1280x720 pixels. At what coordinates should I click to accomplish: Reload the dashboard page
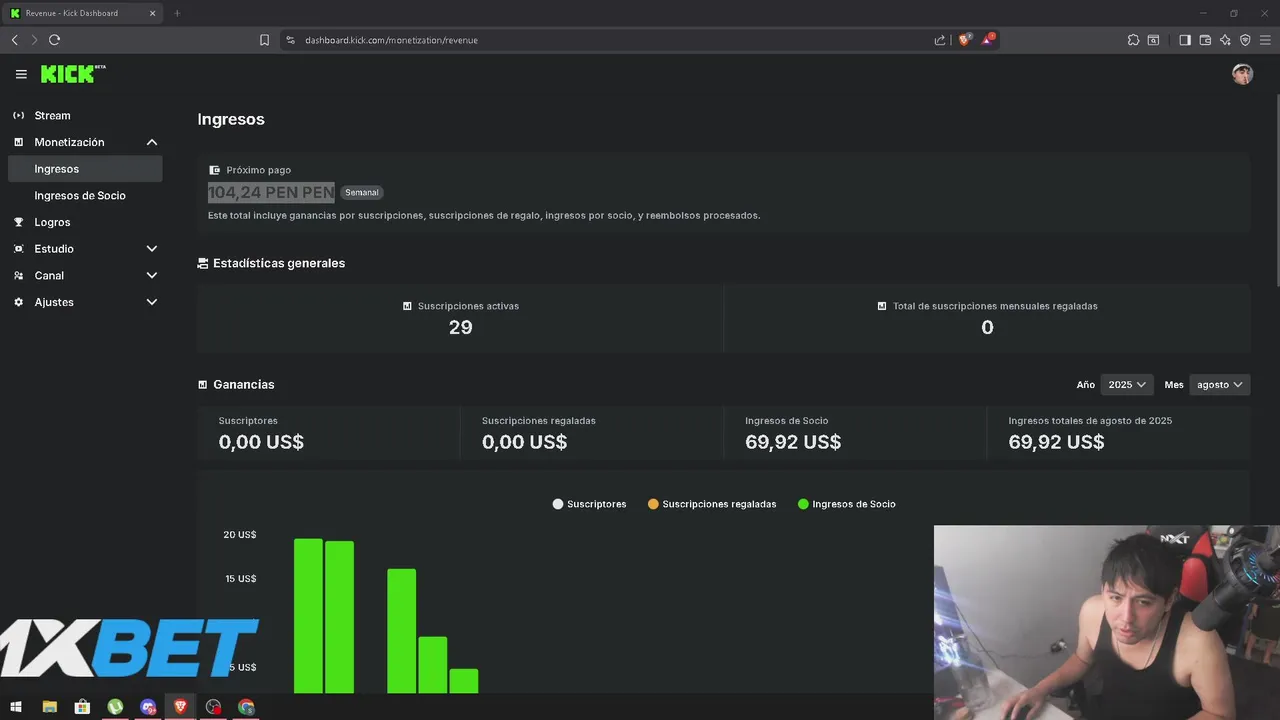[55, 40]
